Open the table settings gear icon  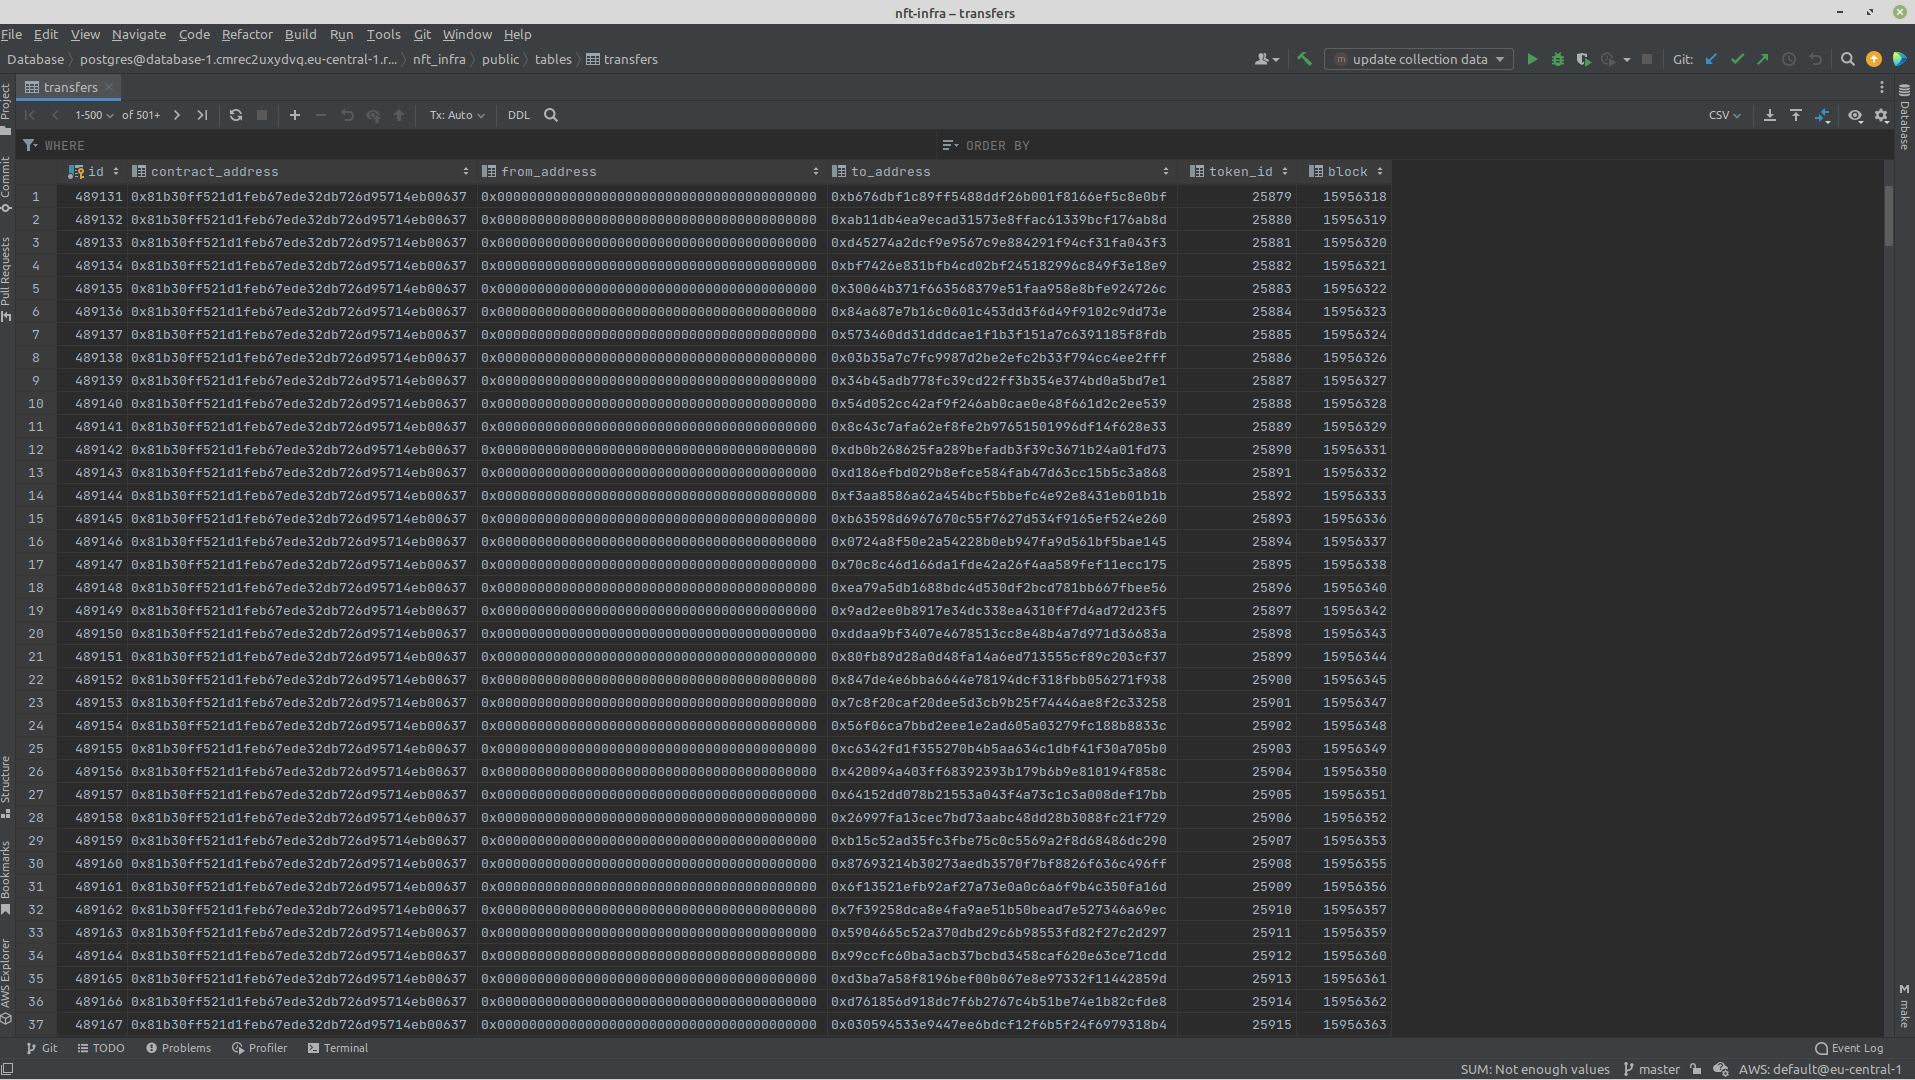[1882, 116]
